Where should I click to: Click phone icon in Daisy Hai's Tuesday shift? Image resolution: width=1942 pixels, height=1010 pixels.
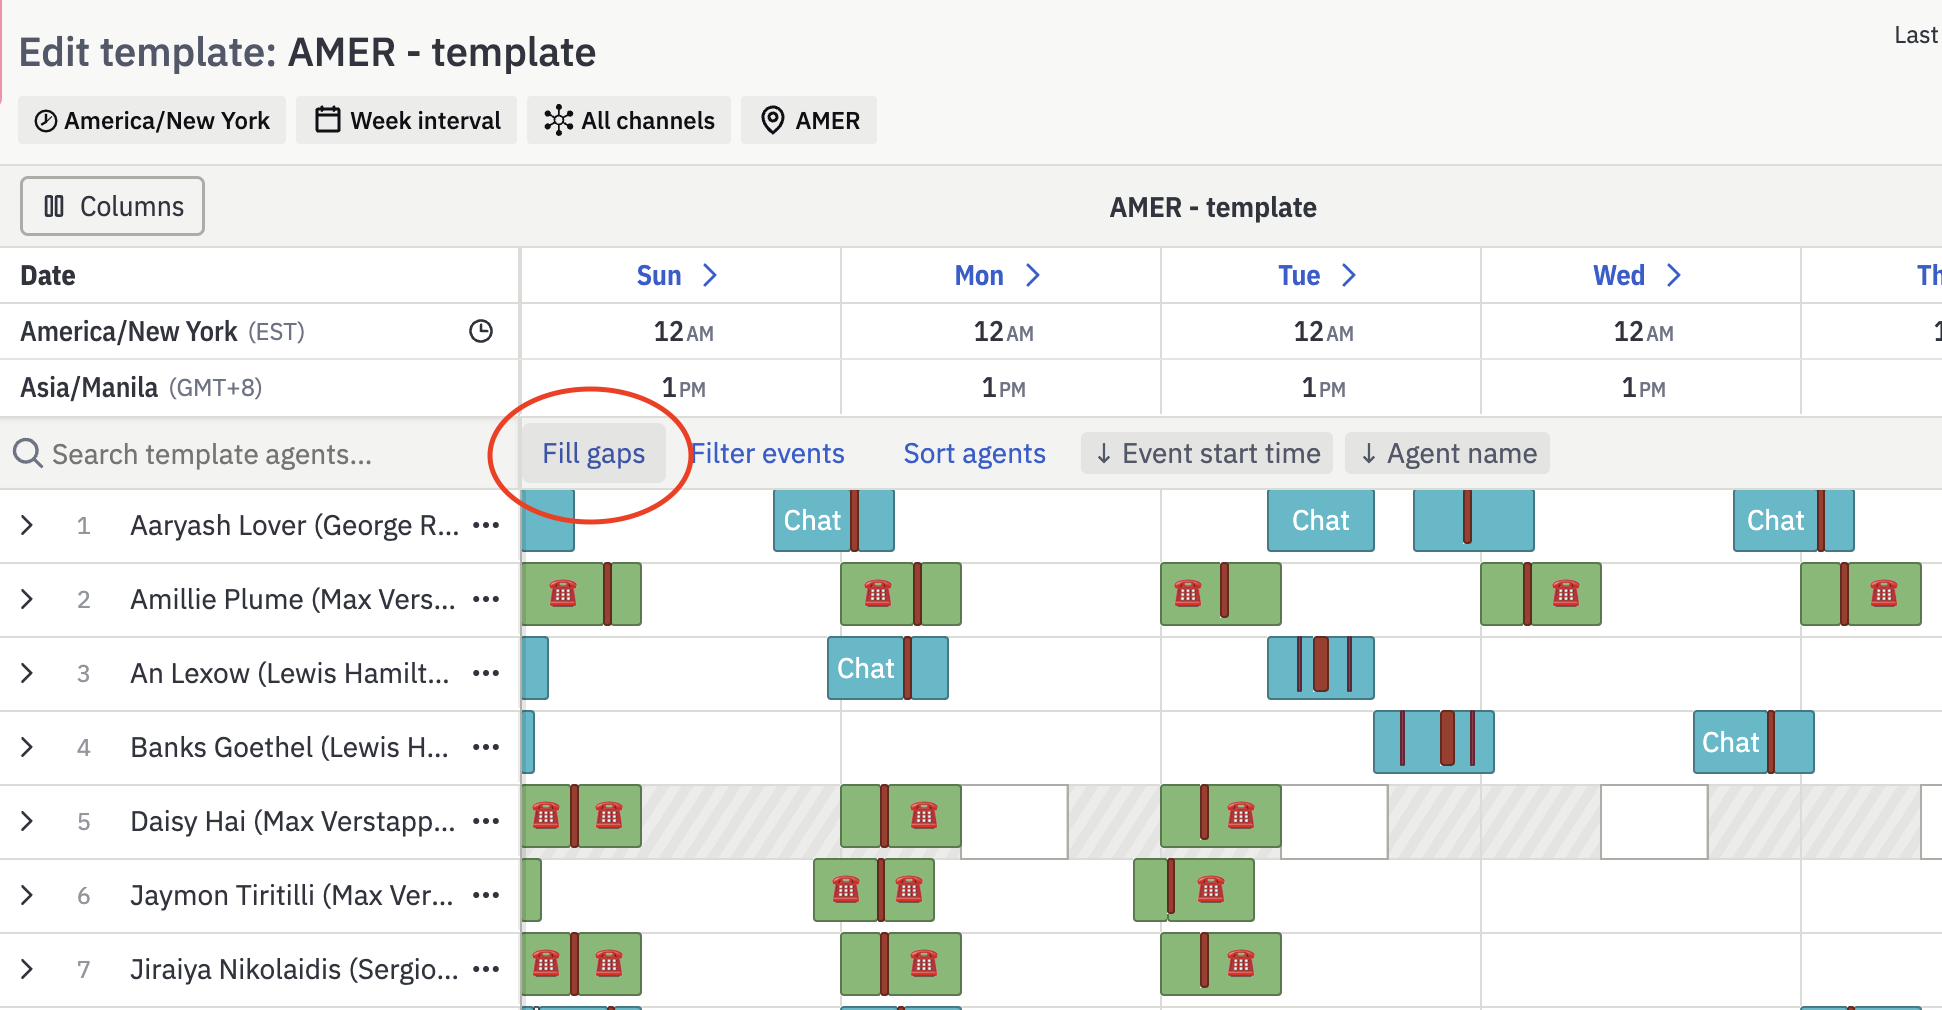tap(1241, 816)
